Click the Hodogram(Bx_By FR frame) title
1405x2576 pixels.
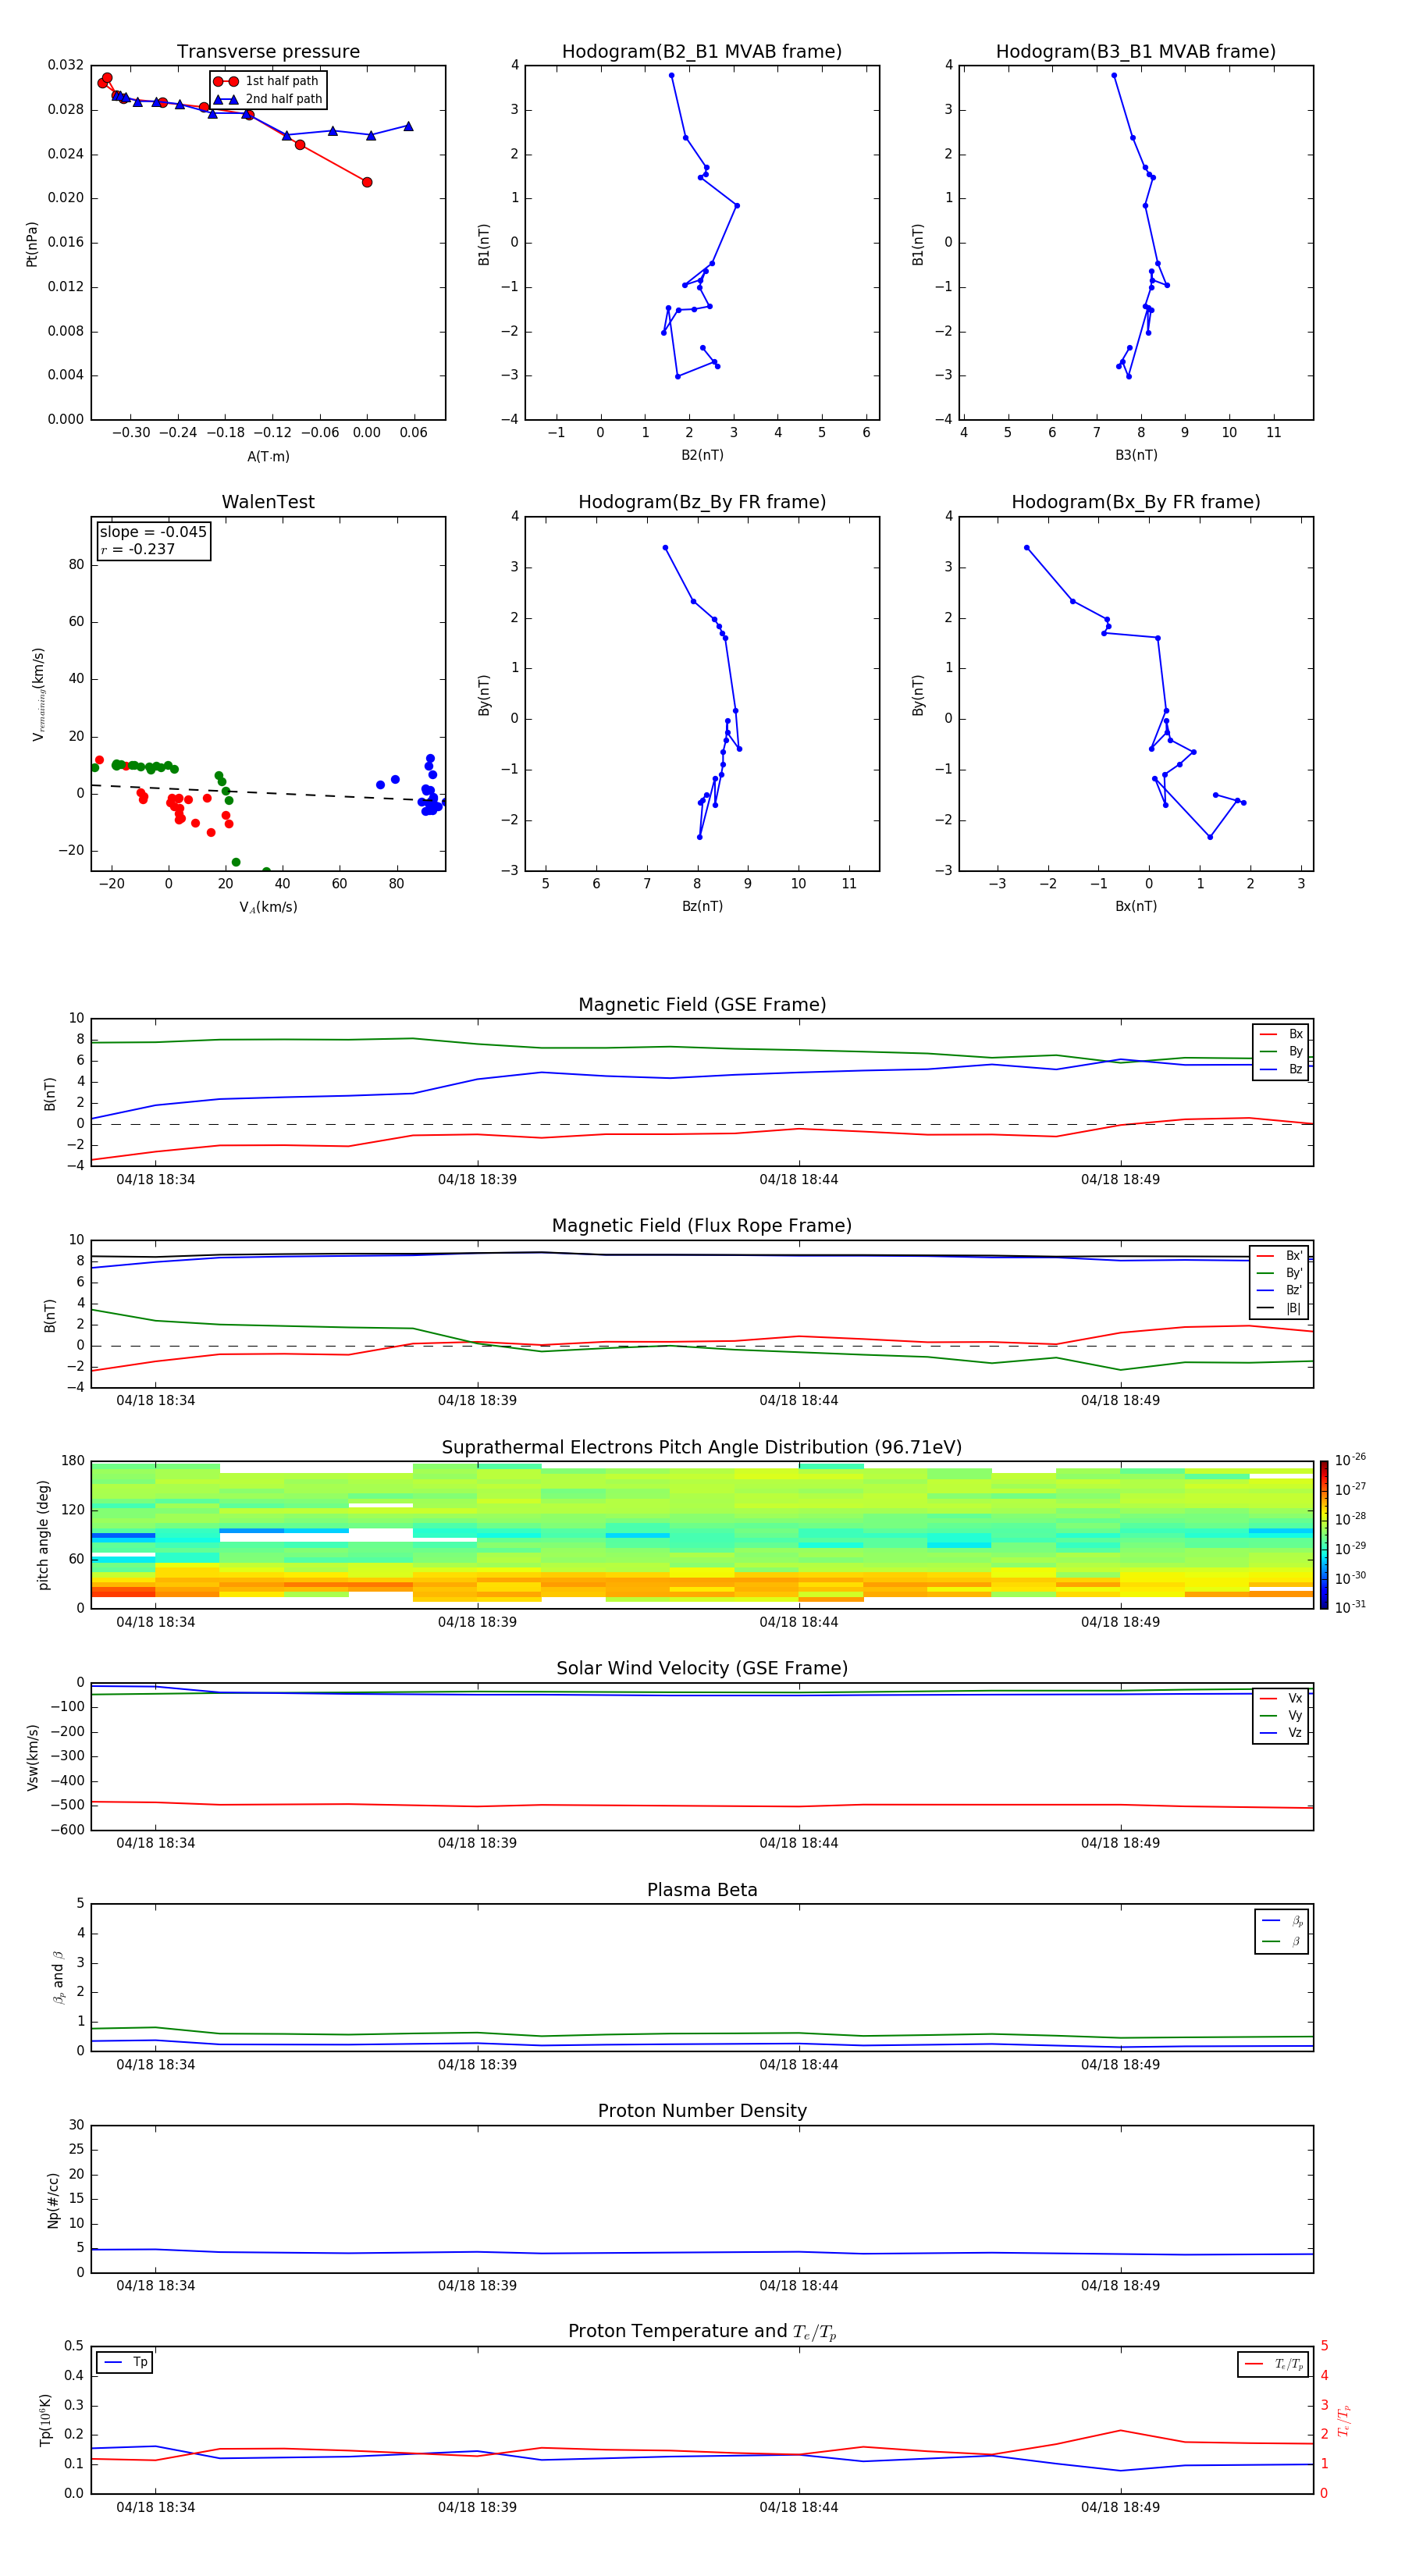pyautogui.click(x=1135, y=502)
